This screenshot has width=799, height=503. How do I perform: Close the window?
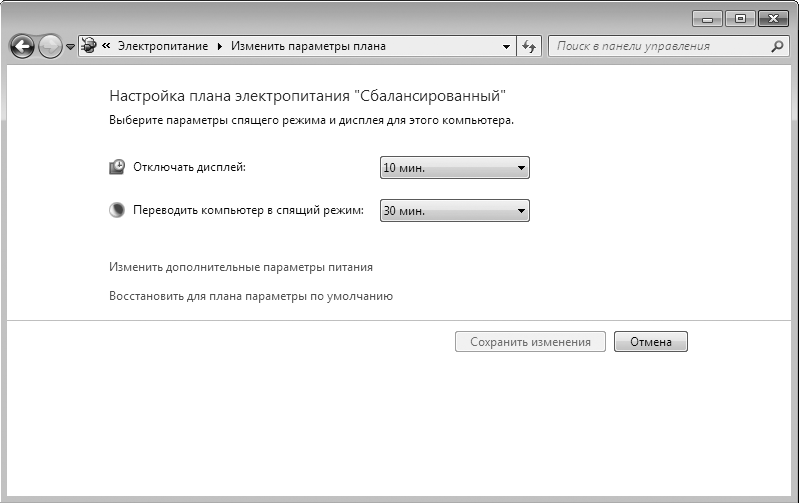point(773,19)
